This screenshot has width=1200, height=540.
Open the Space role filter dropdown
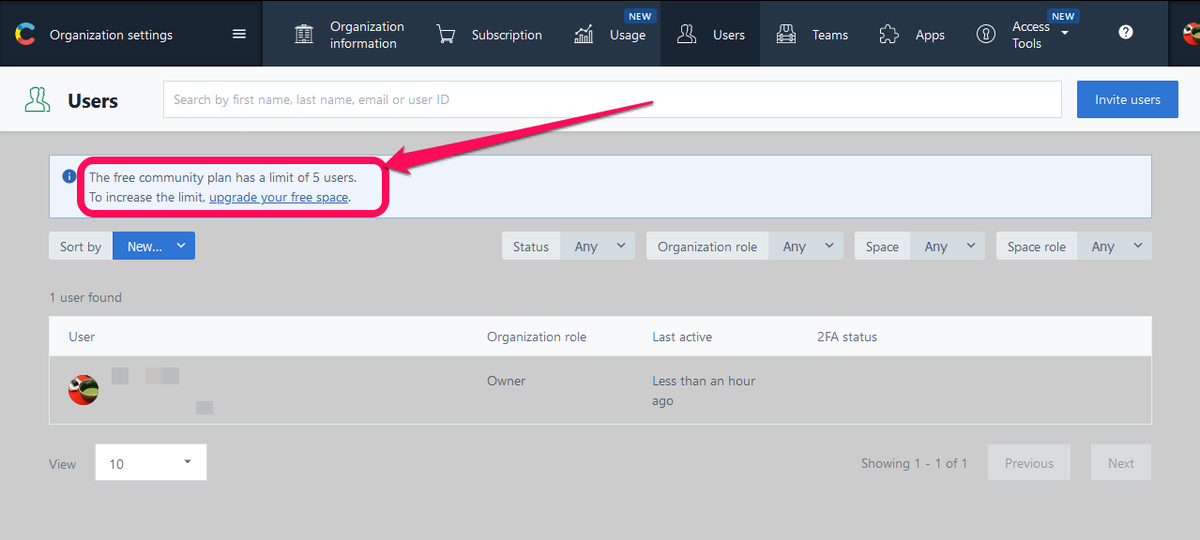pos(1115,246)
